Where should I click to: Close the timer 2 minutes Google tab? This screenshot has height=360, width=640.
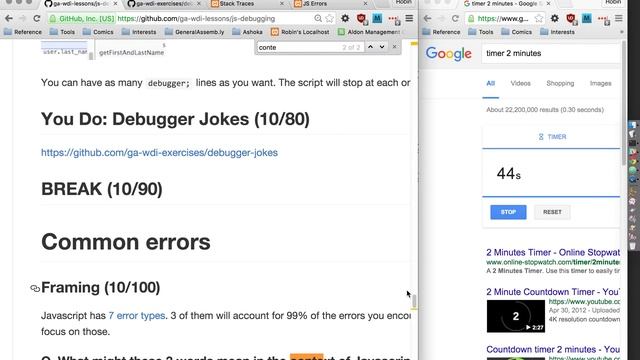pyautogui.click(x=548, y=4)
